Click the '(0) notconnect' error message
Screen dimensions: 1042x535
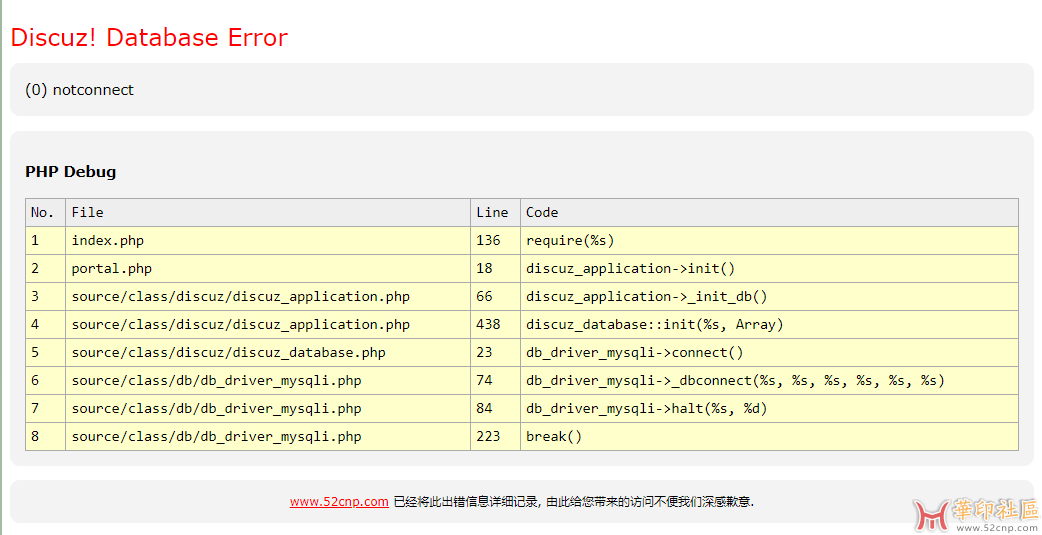(79, 90)
